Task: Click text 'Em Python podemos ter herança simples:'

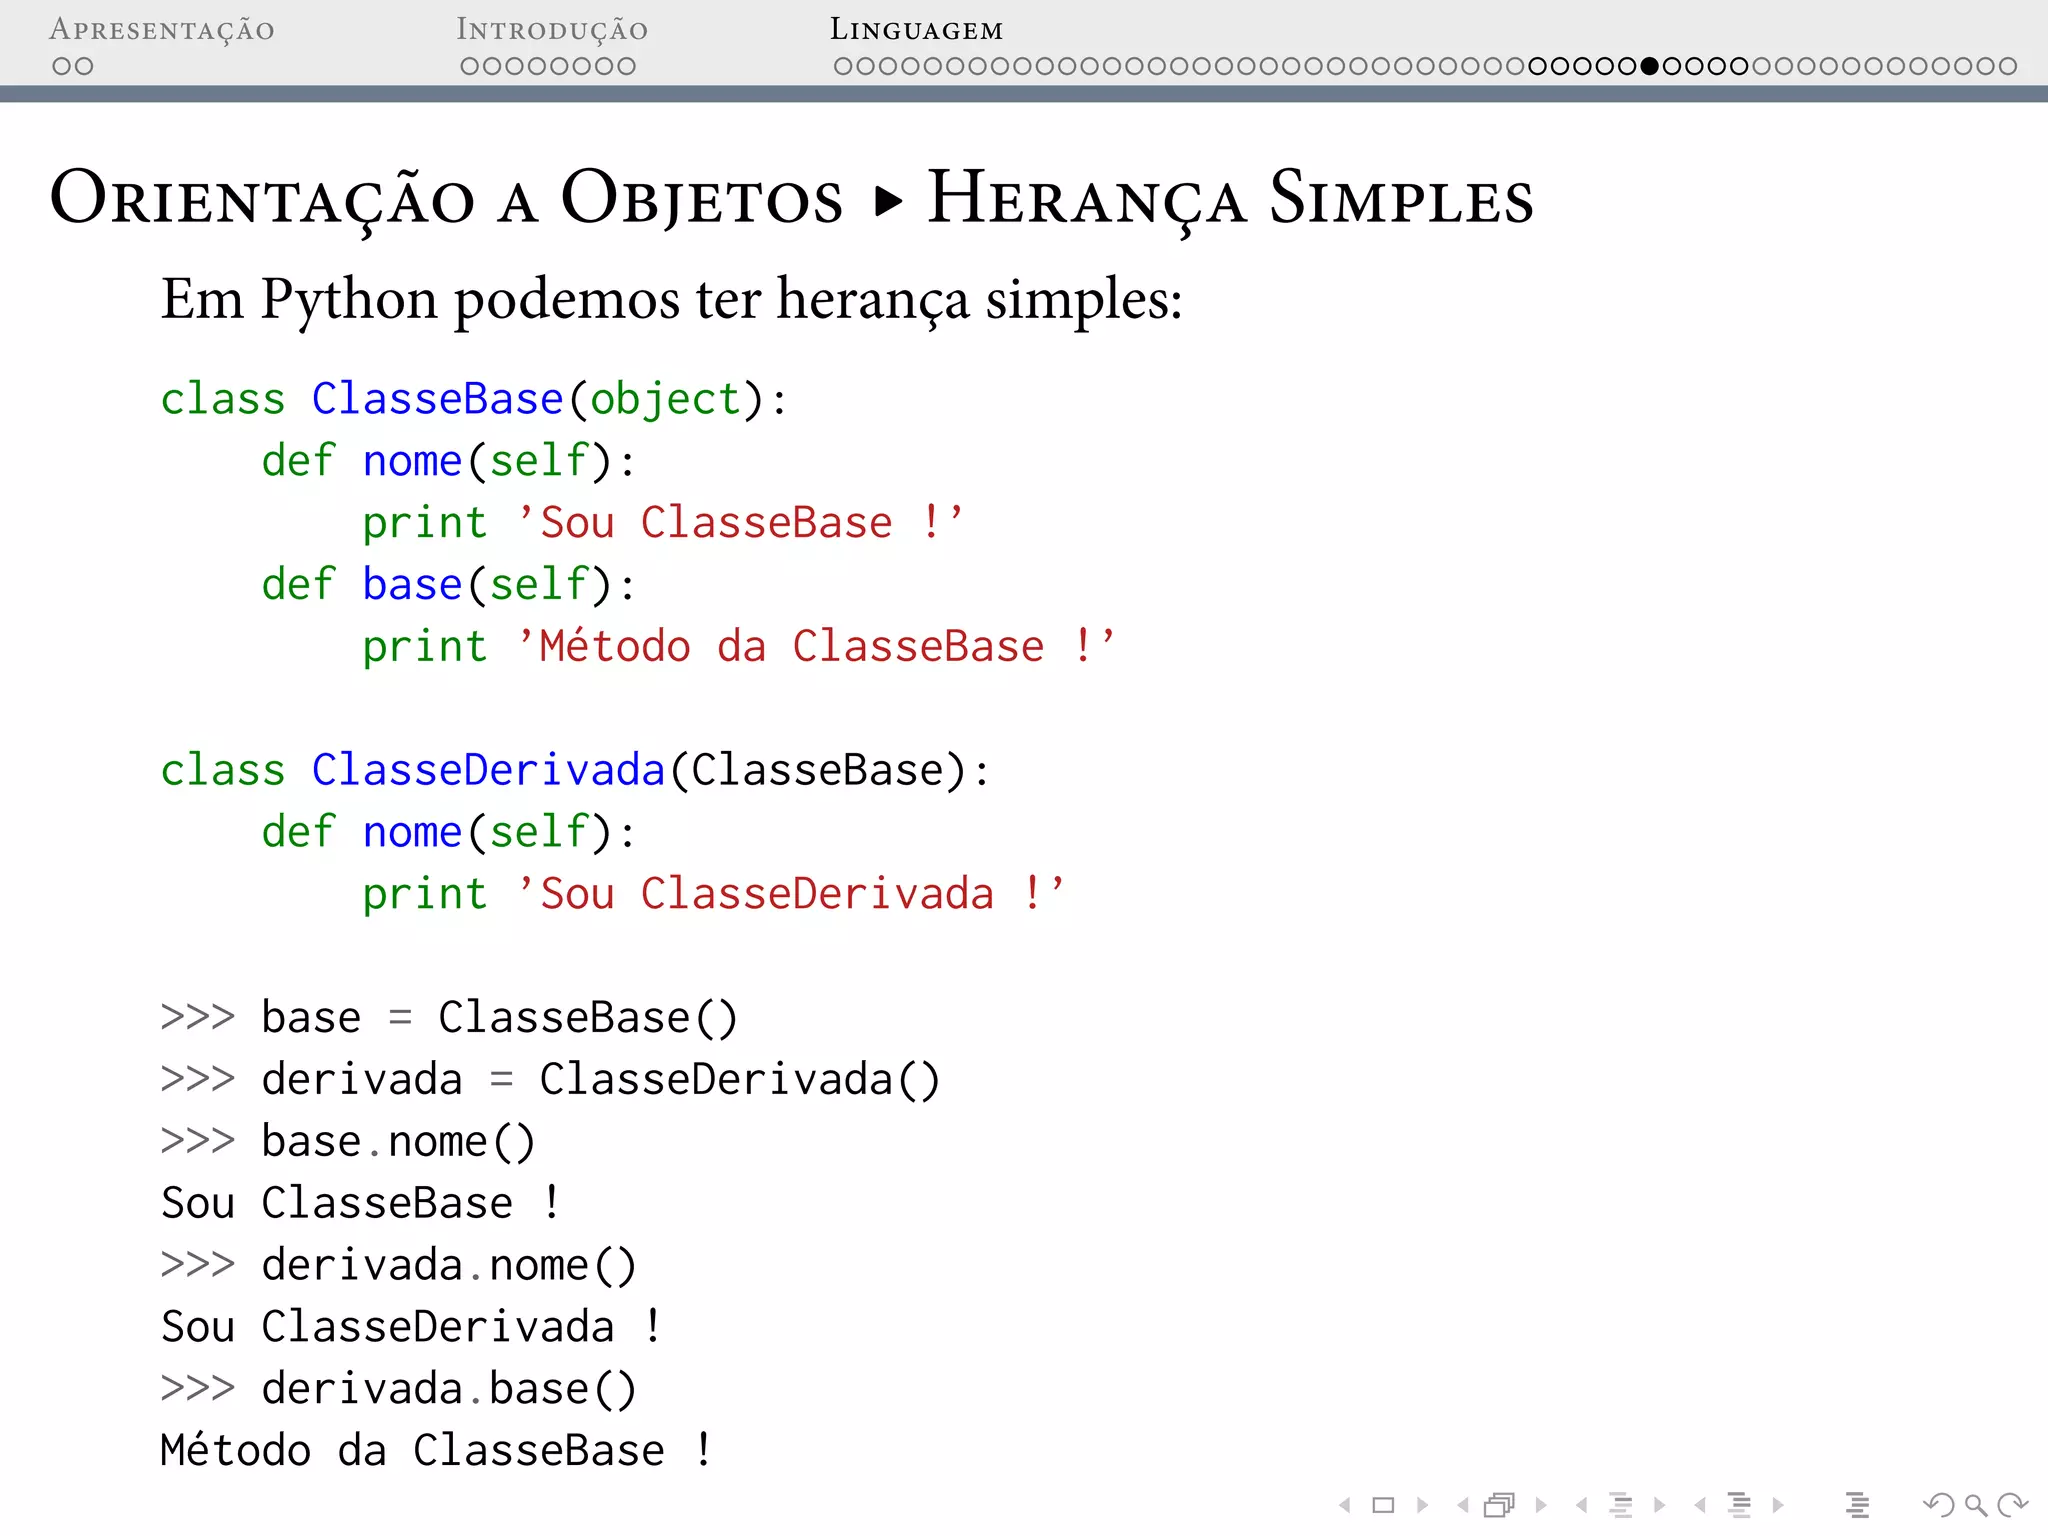Action: coord(672,300)
